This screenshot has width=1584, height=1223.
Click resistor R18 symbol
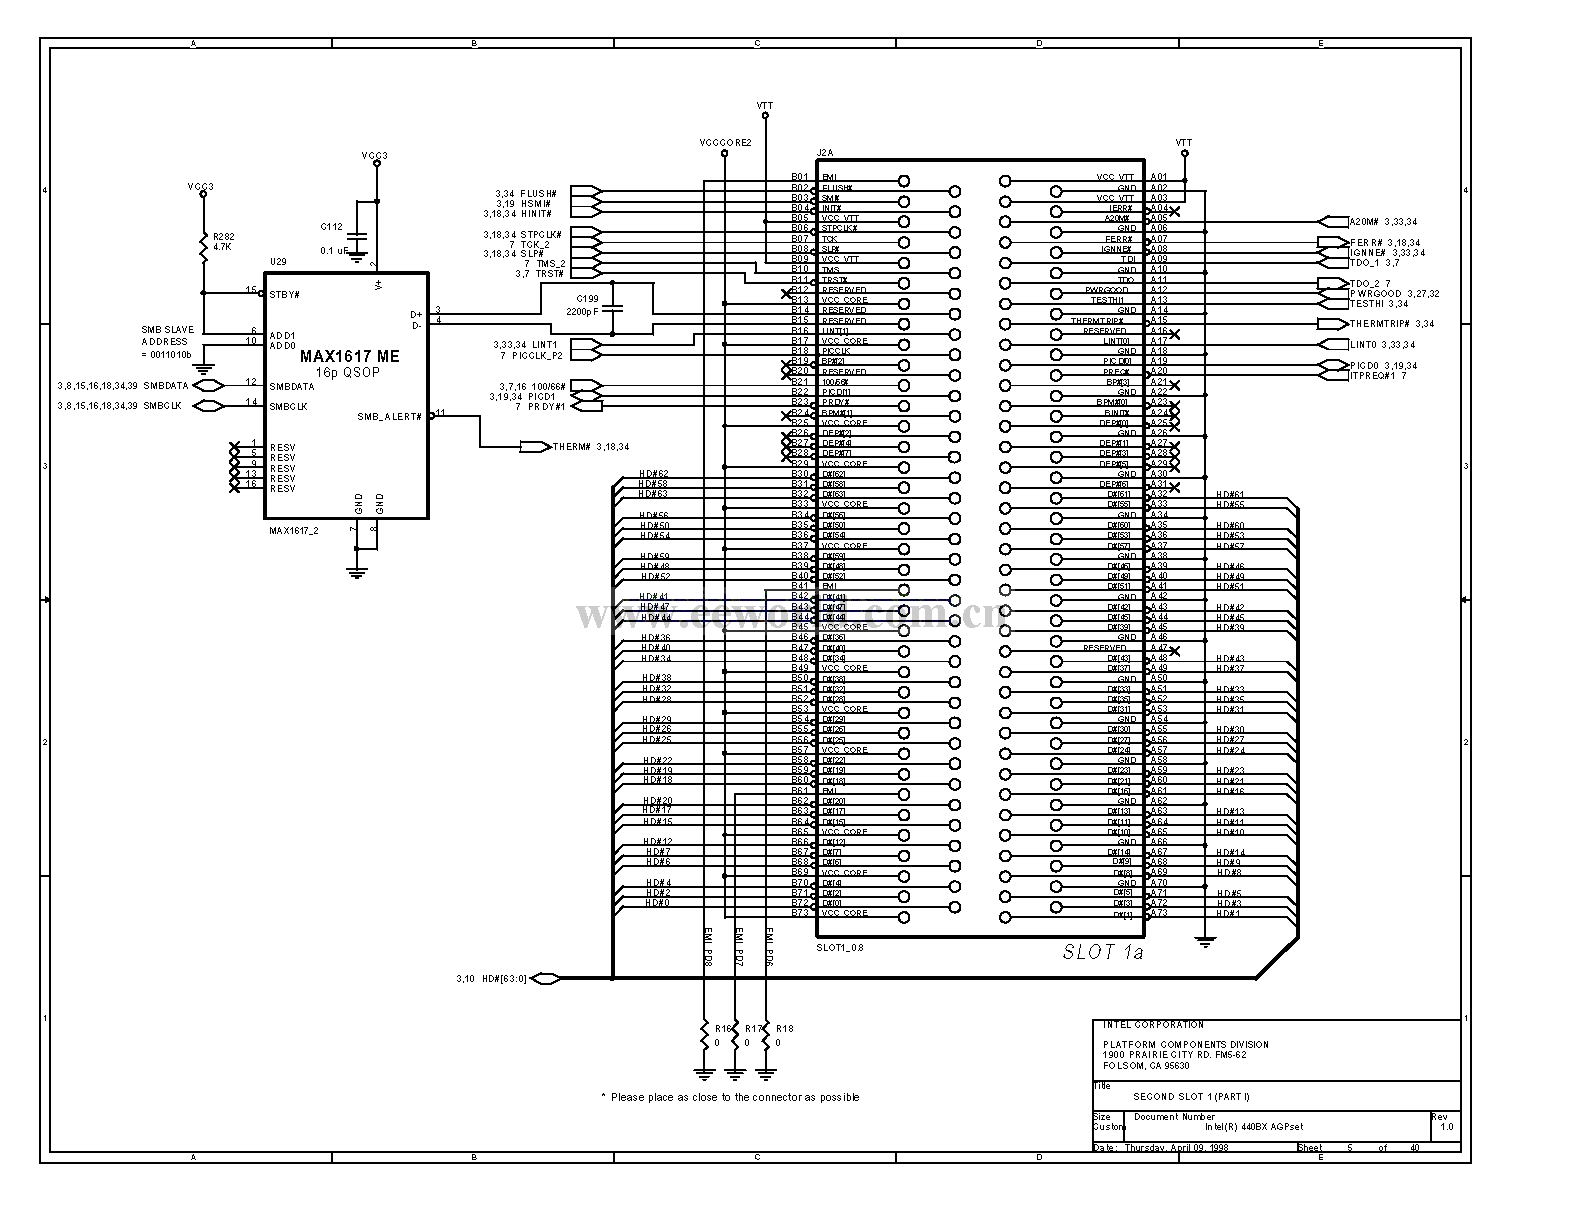tap(766, 1035)
